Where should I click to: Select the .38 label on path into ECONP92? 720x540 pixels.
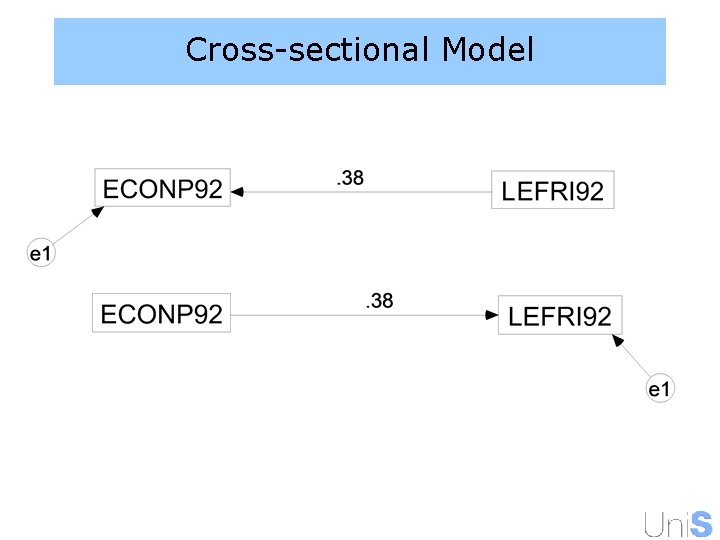tap(349, 179)
